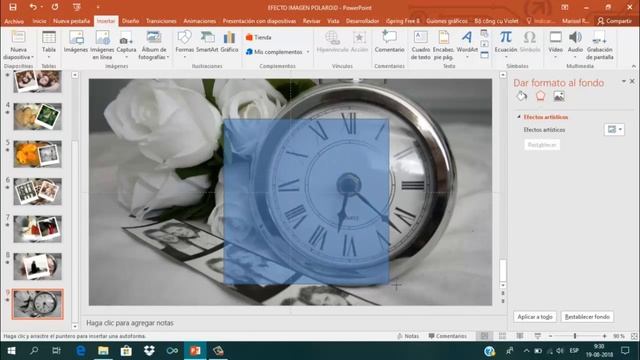Redo using the repeat arrow icon

(55, 7)
